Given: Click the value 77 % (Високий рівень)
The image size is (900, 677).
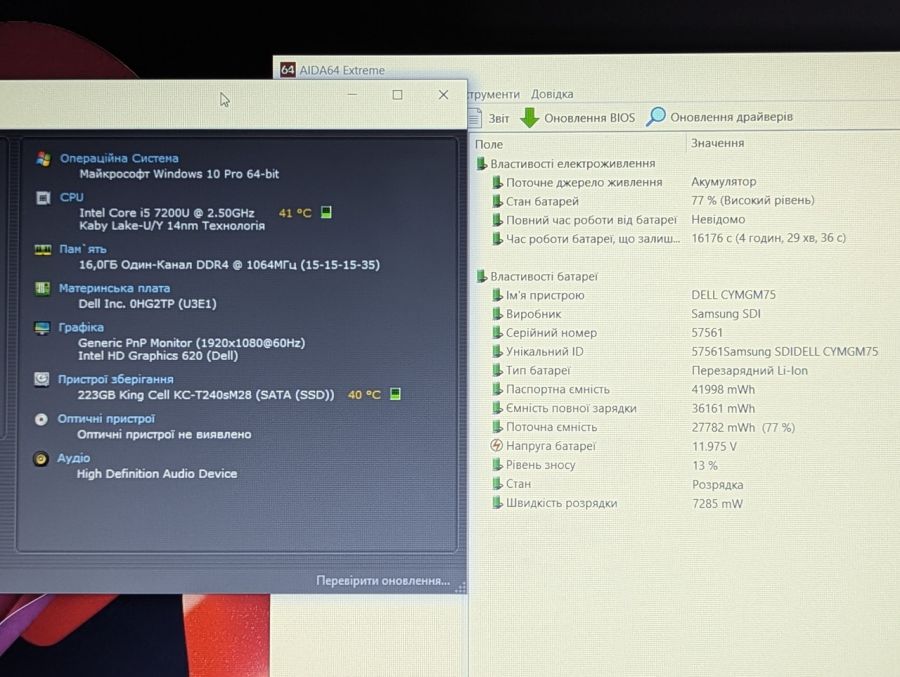Looking at the screenshot, I should coord(752,200).
